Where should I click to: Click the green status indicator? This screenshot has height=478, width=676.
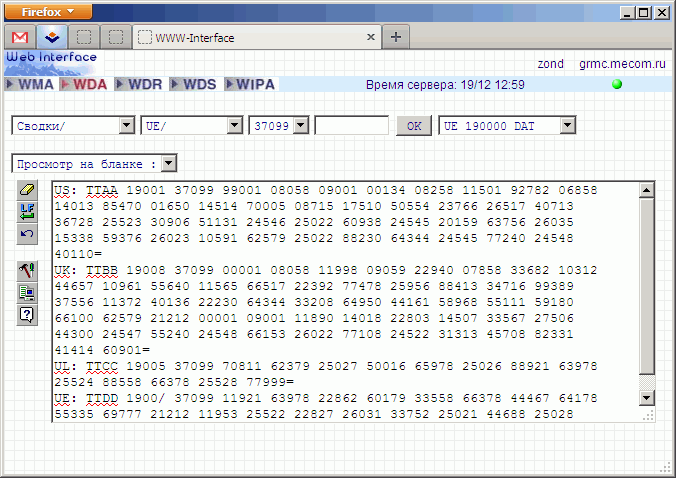point(617,84)
